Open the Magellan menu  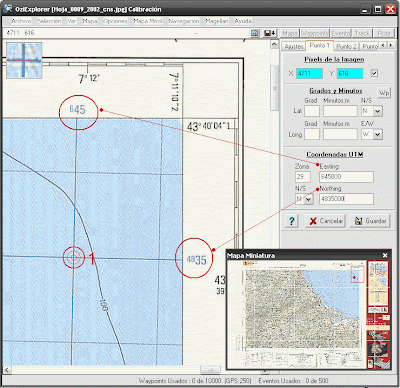[217, 21]
